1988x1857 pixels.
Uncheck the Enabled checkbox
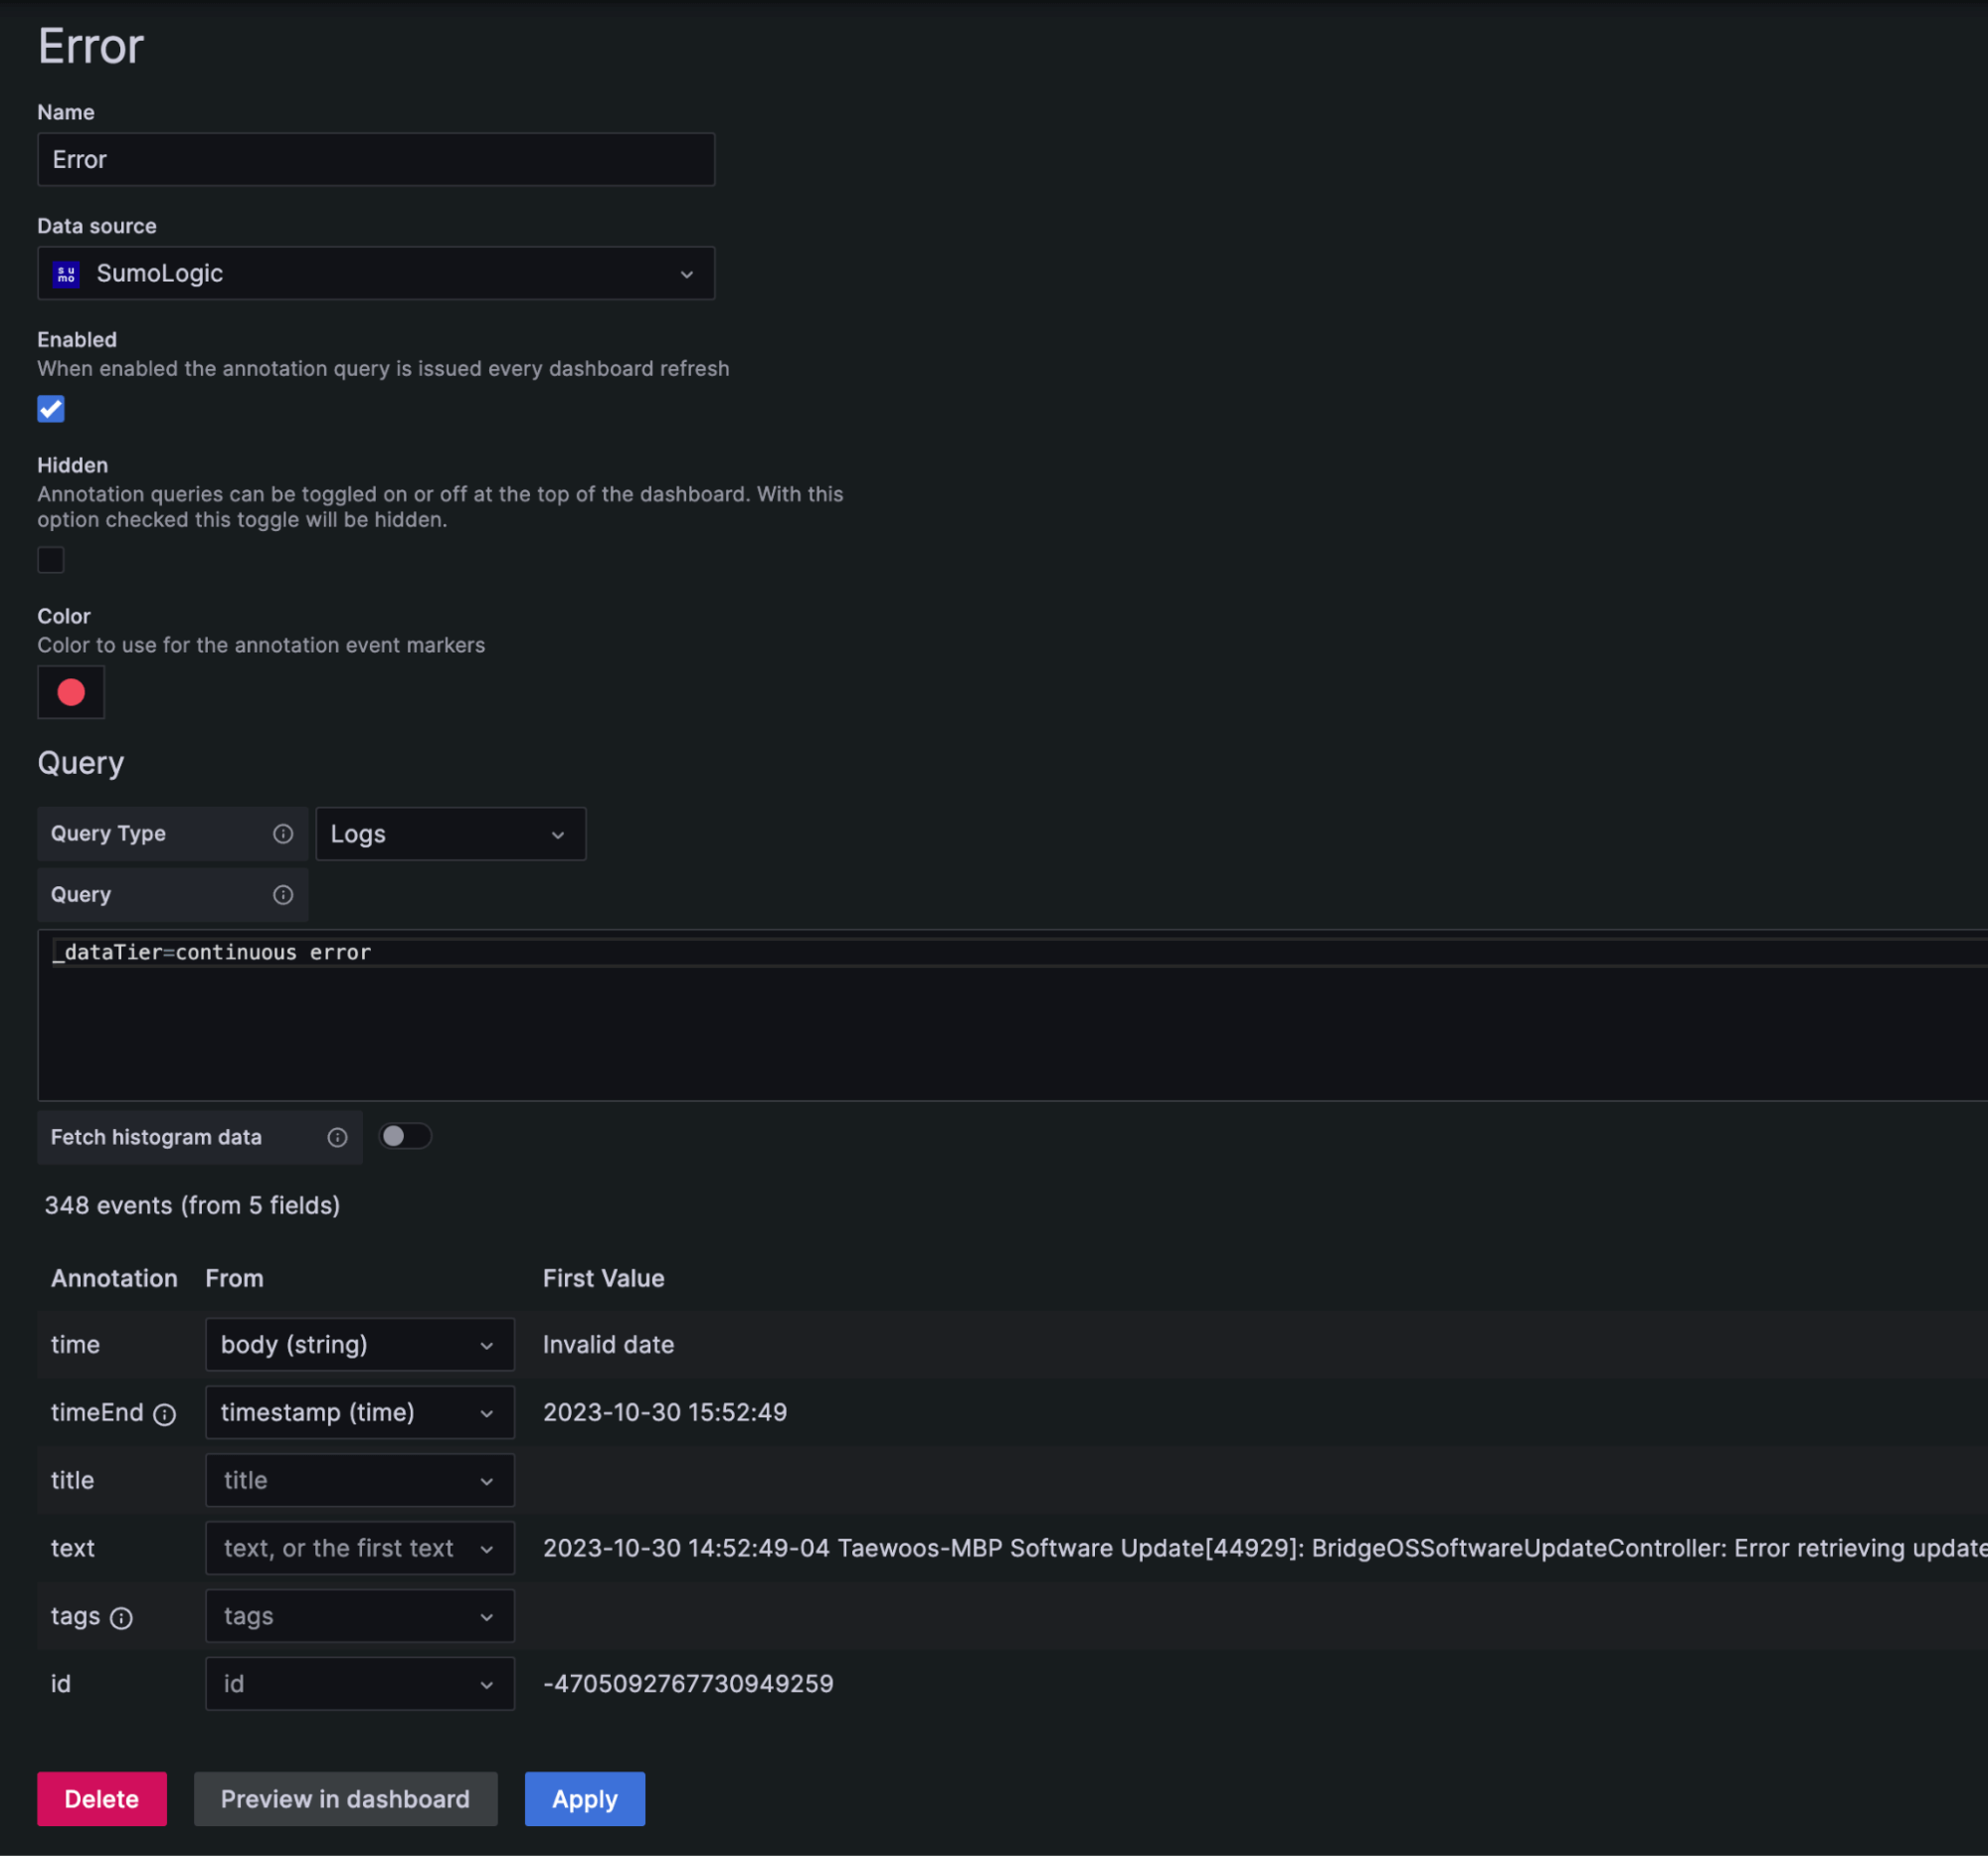click(x=50, y=409)
